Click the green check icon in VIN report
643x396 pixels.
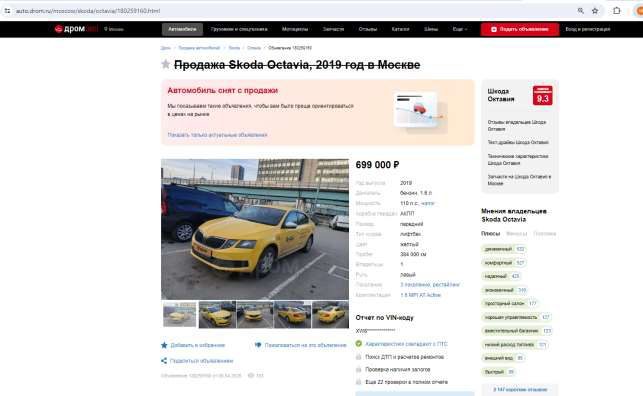click(359, 344)
